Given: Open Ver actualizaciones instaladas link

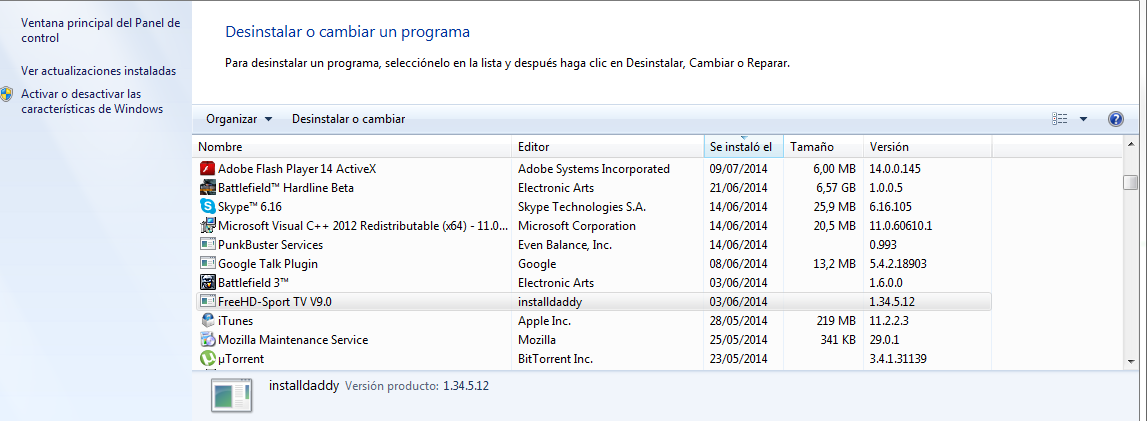Looking at the screenshot, I should tap(99, 72).
